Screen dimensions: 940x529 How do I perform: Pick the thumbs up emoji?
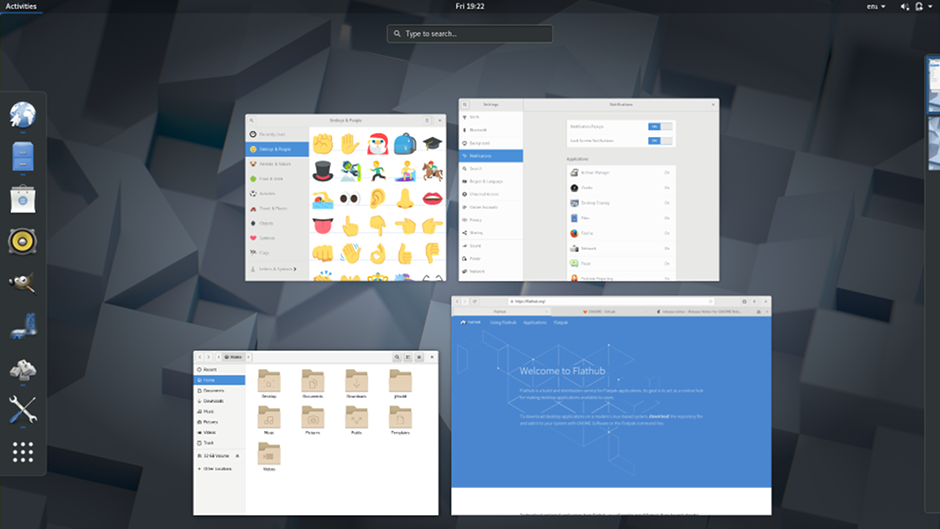click(405, 254)
